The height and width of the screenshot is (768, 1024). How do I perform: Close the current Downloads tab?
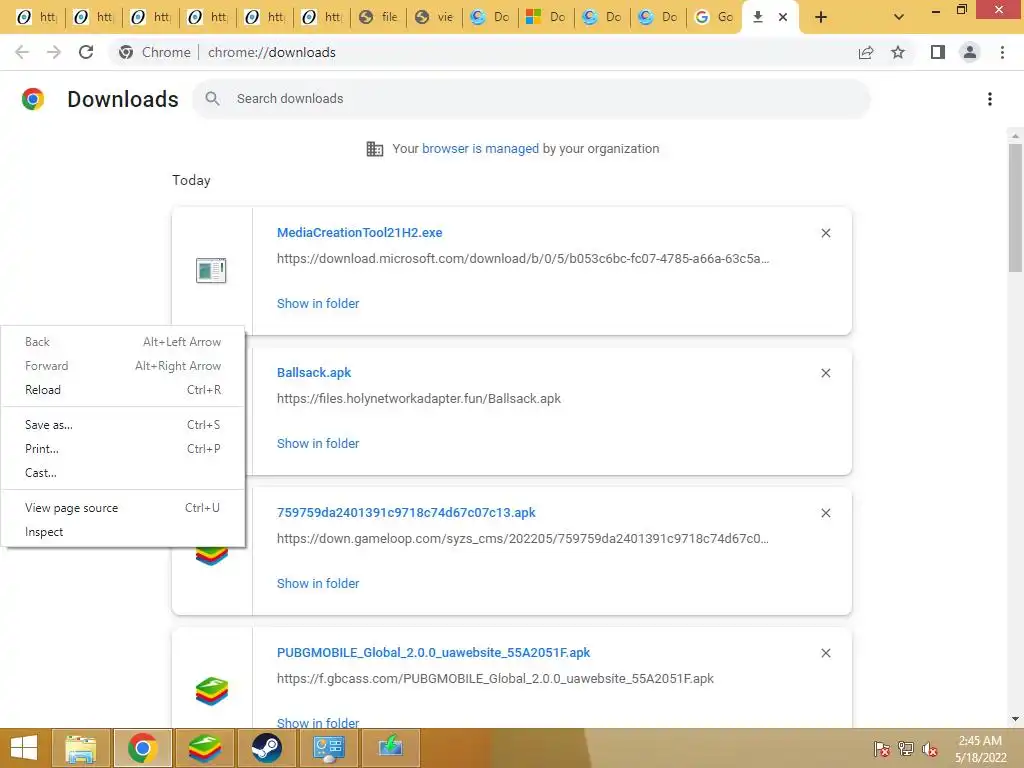782,17
